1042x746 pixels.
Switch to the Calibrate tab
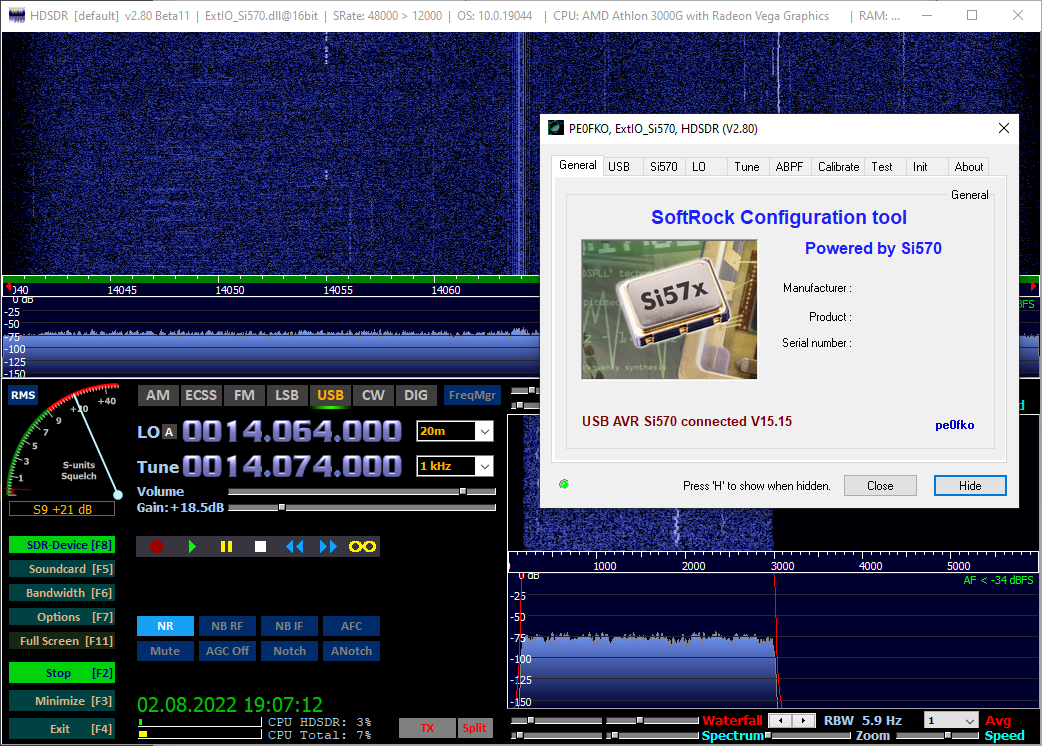click(x=838, y=166)
